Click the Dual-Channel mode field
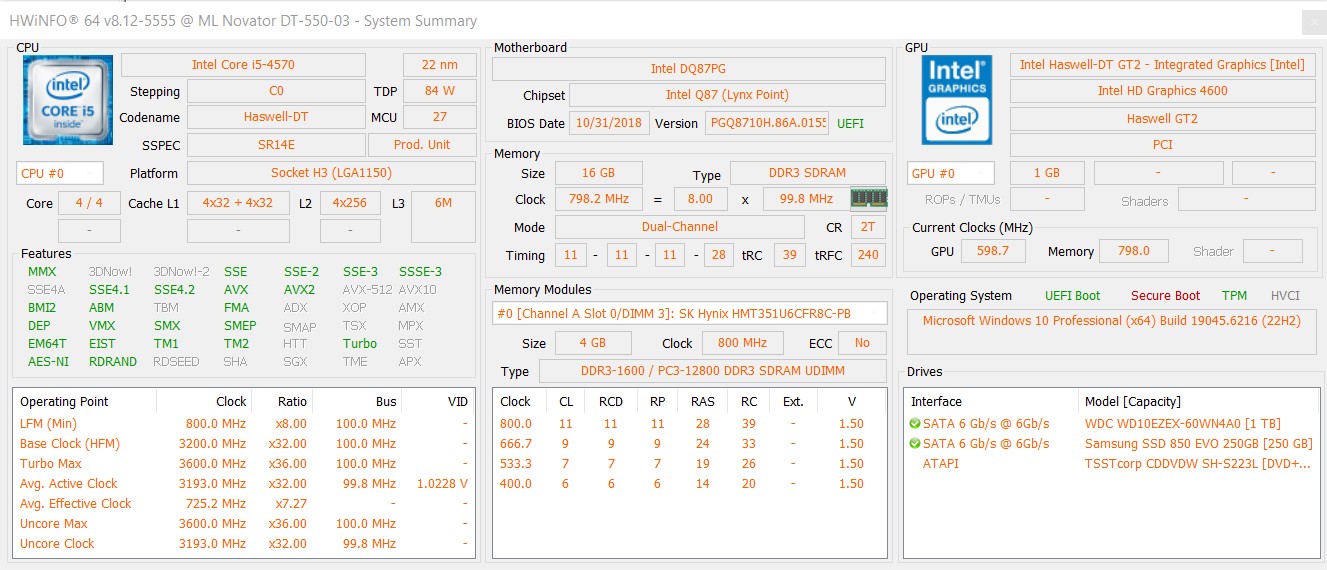This screenshot has width=1327, height=570. [x=679, y=227]
